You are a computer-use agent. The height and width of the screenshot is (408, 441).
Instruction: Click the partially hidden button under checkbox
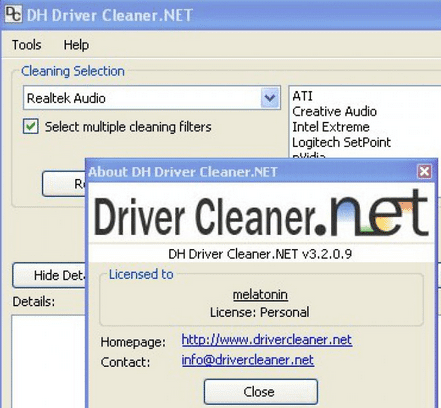[64, 184]
